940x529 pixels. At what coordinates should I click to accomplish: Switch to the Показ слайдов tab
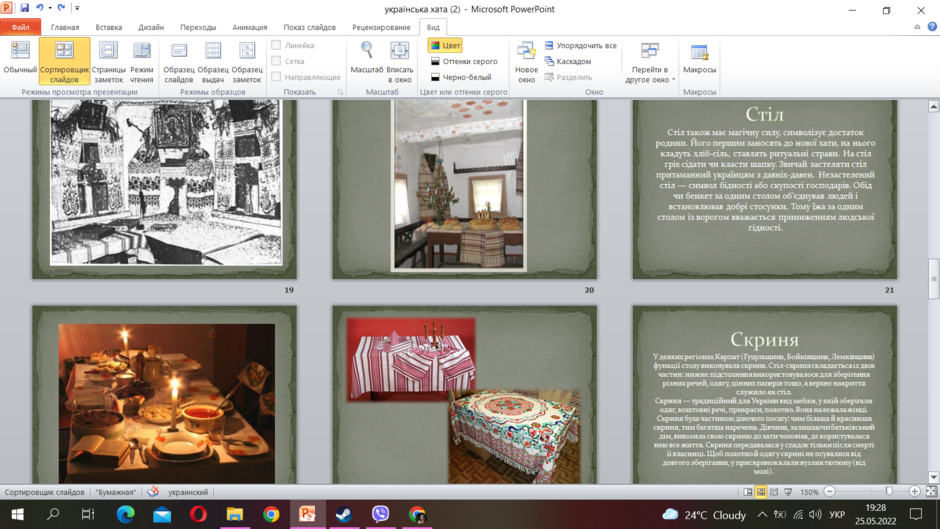(309, 27)
